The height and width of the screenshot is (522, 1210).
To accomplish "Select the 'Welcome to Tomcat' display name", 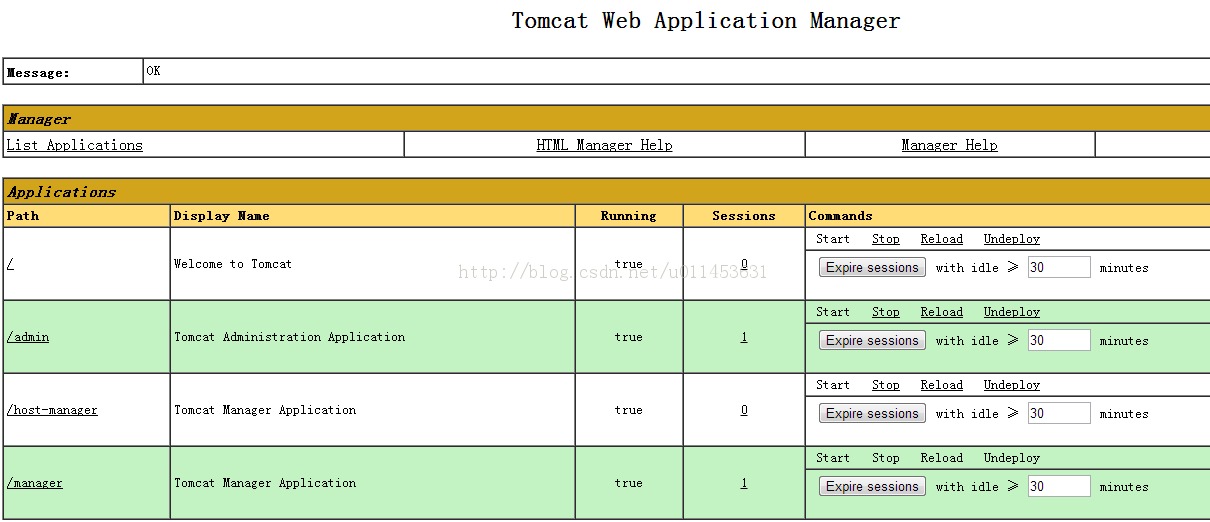I will (x=233, y=264).
